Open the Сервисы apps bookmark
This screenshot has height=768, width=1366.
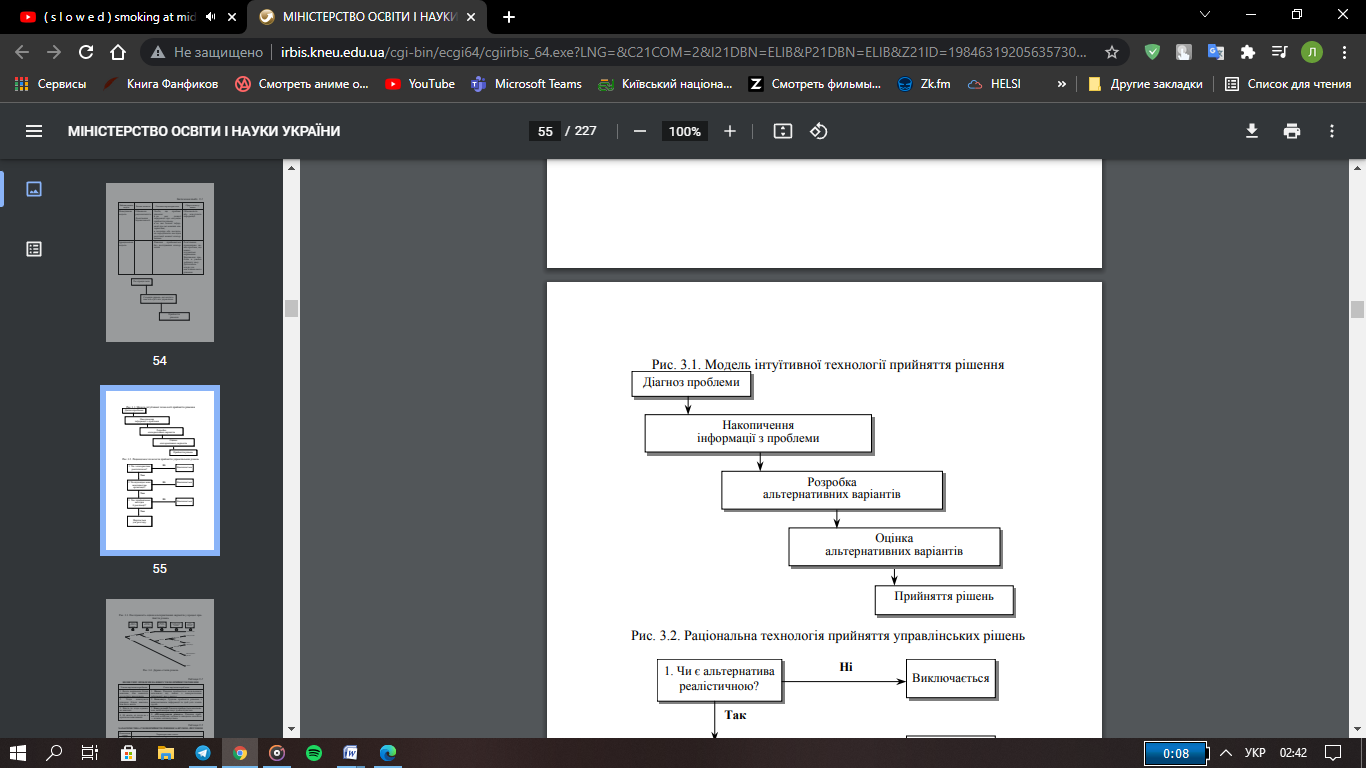pyautogui.click(x=50, y=84)
